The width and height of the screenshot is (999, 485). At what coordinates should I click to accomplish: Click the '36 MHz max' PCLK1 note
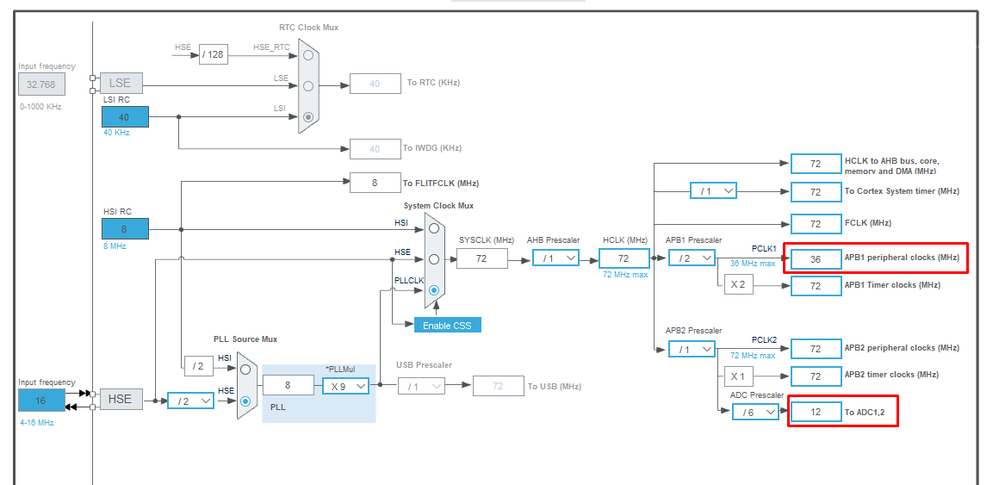[752, 263]
